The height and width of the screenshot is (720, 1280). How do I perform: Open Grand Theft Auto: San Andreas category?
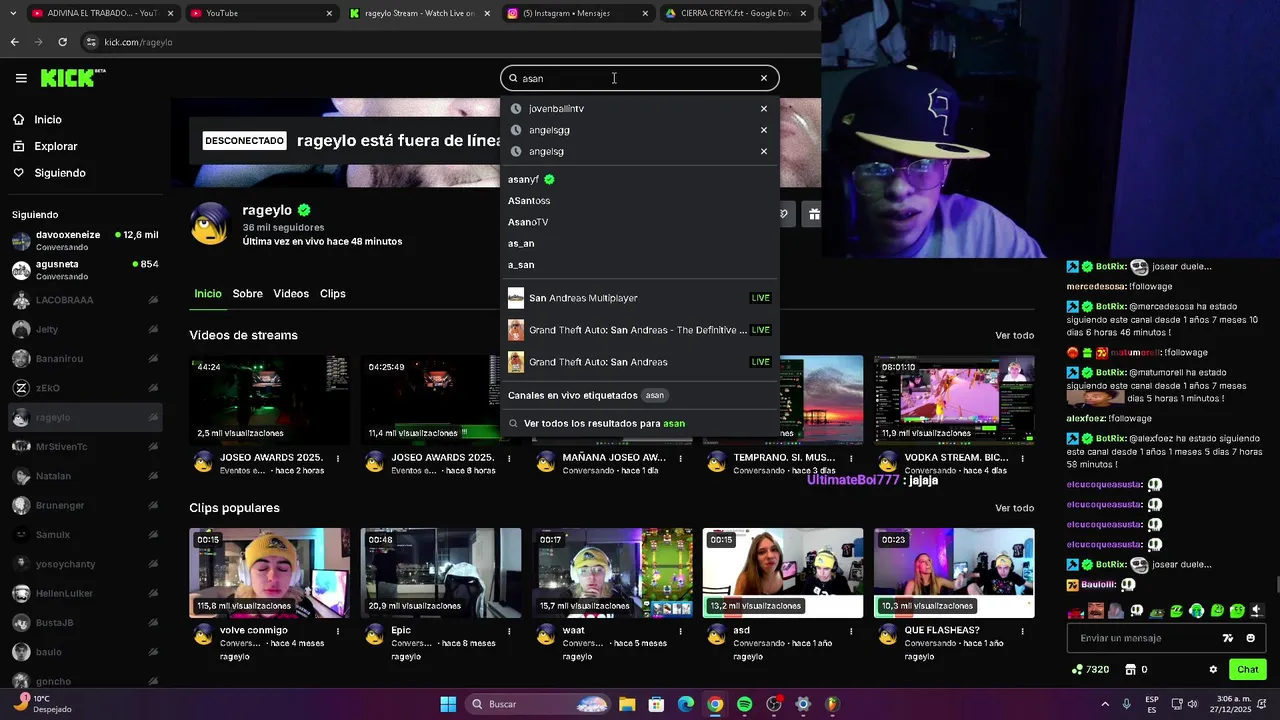(640, 362)
